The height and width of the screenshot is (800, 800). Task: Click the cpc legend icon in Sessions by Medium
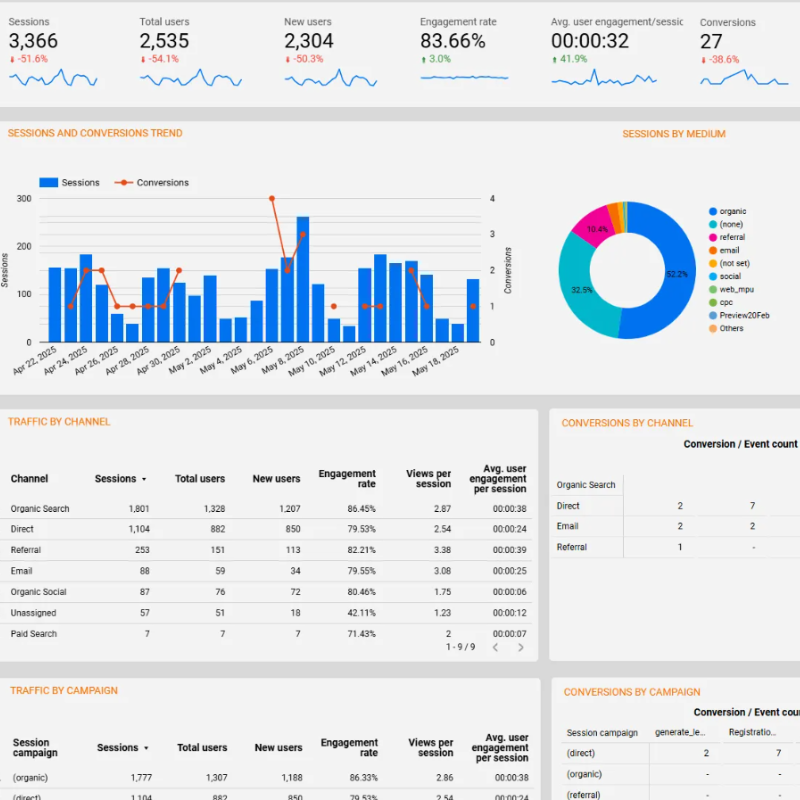point(711,301)
